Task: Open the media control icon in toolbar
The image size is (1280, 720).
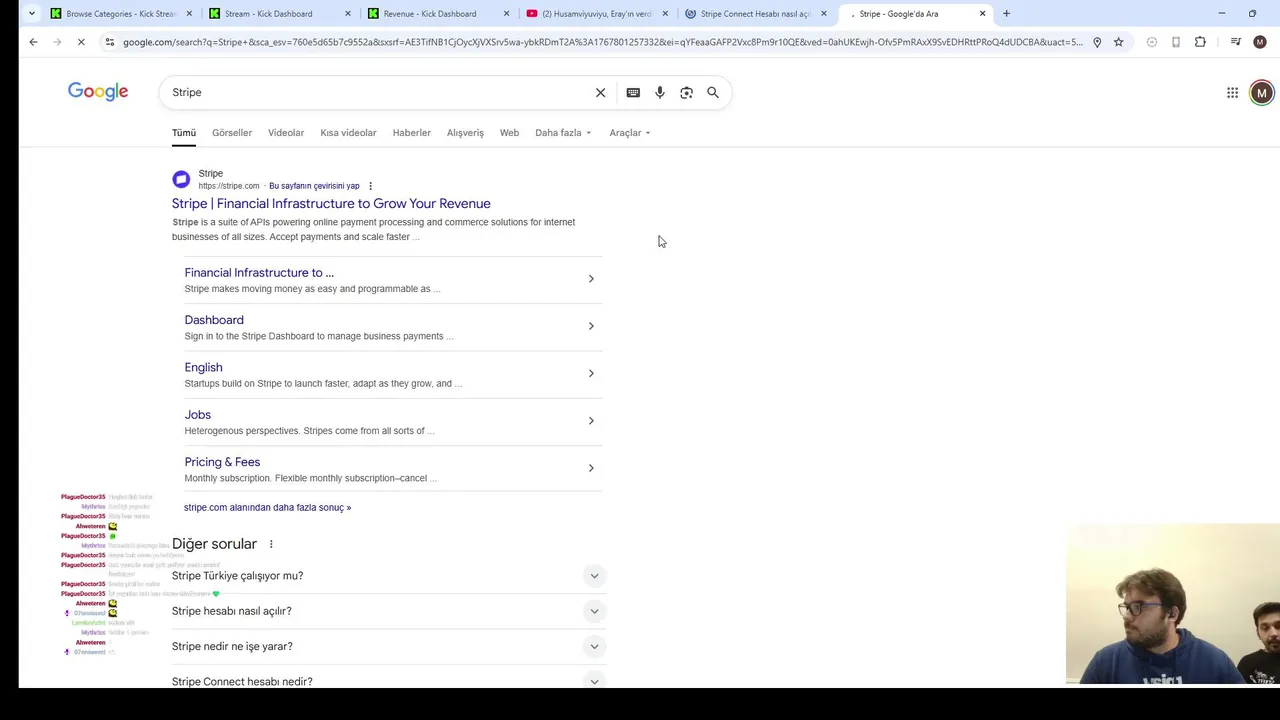Action: (1236, 42)
